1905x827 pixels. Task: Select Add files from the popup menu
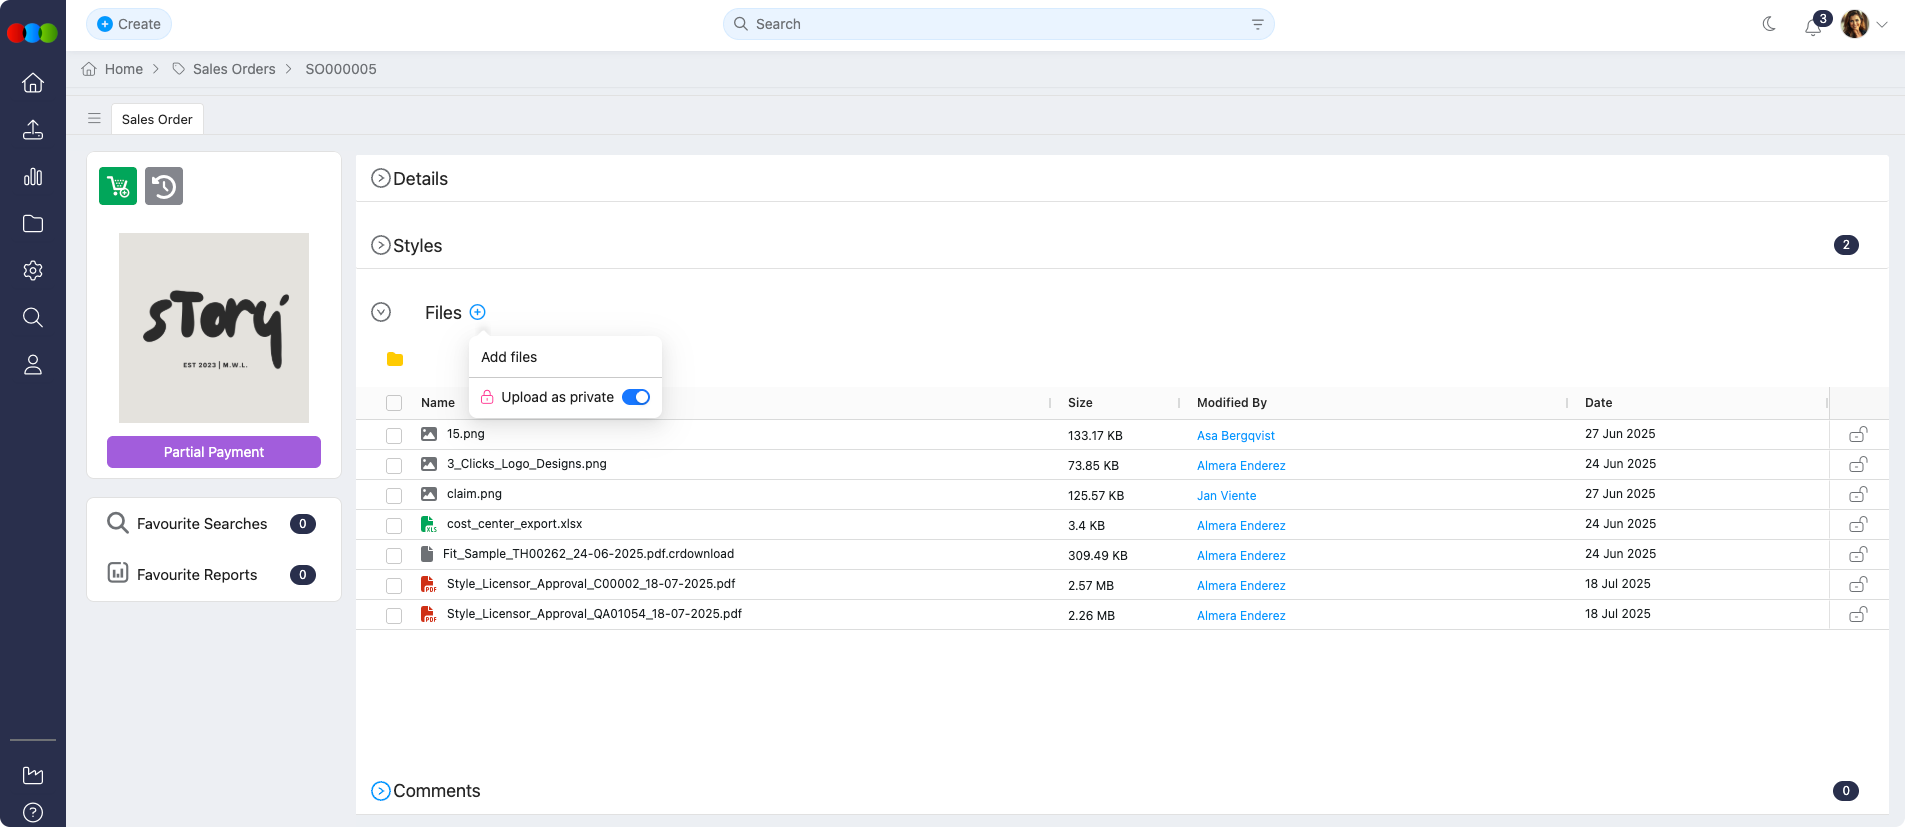[509, 357]
